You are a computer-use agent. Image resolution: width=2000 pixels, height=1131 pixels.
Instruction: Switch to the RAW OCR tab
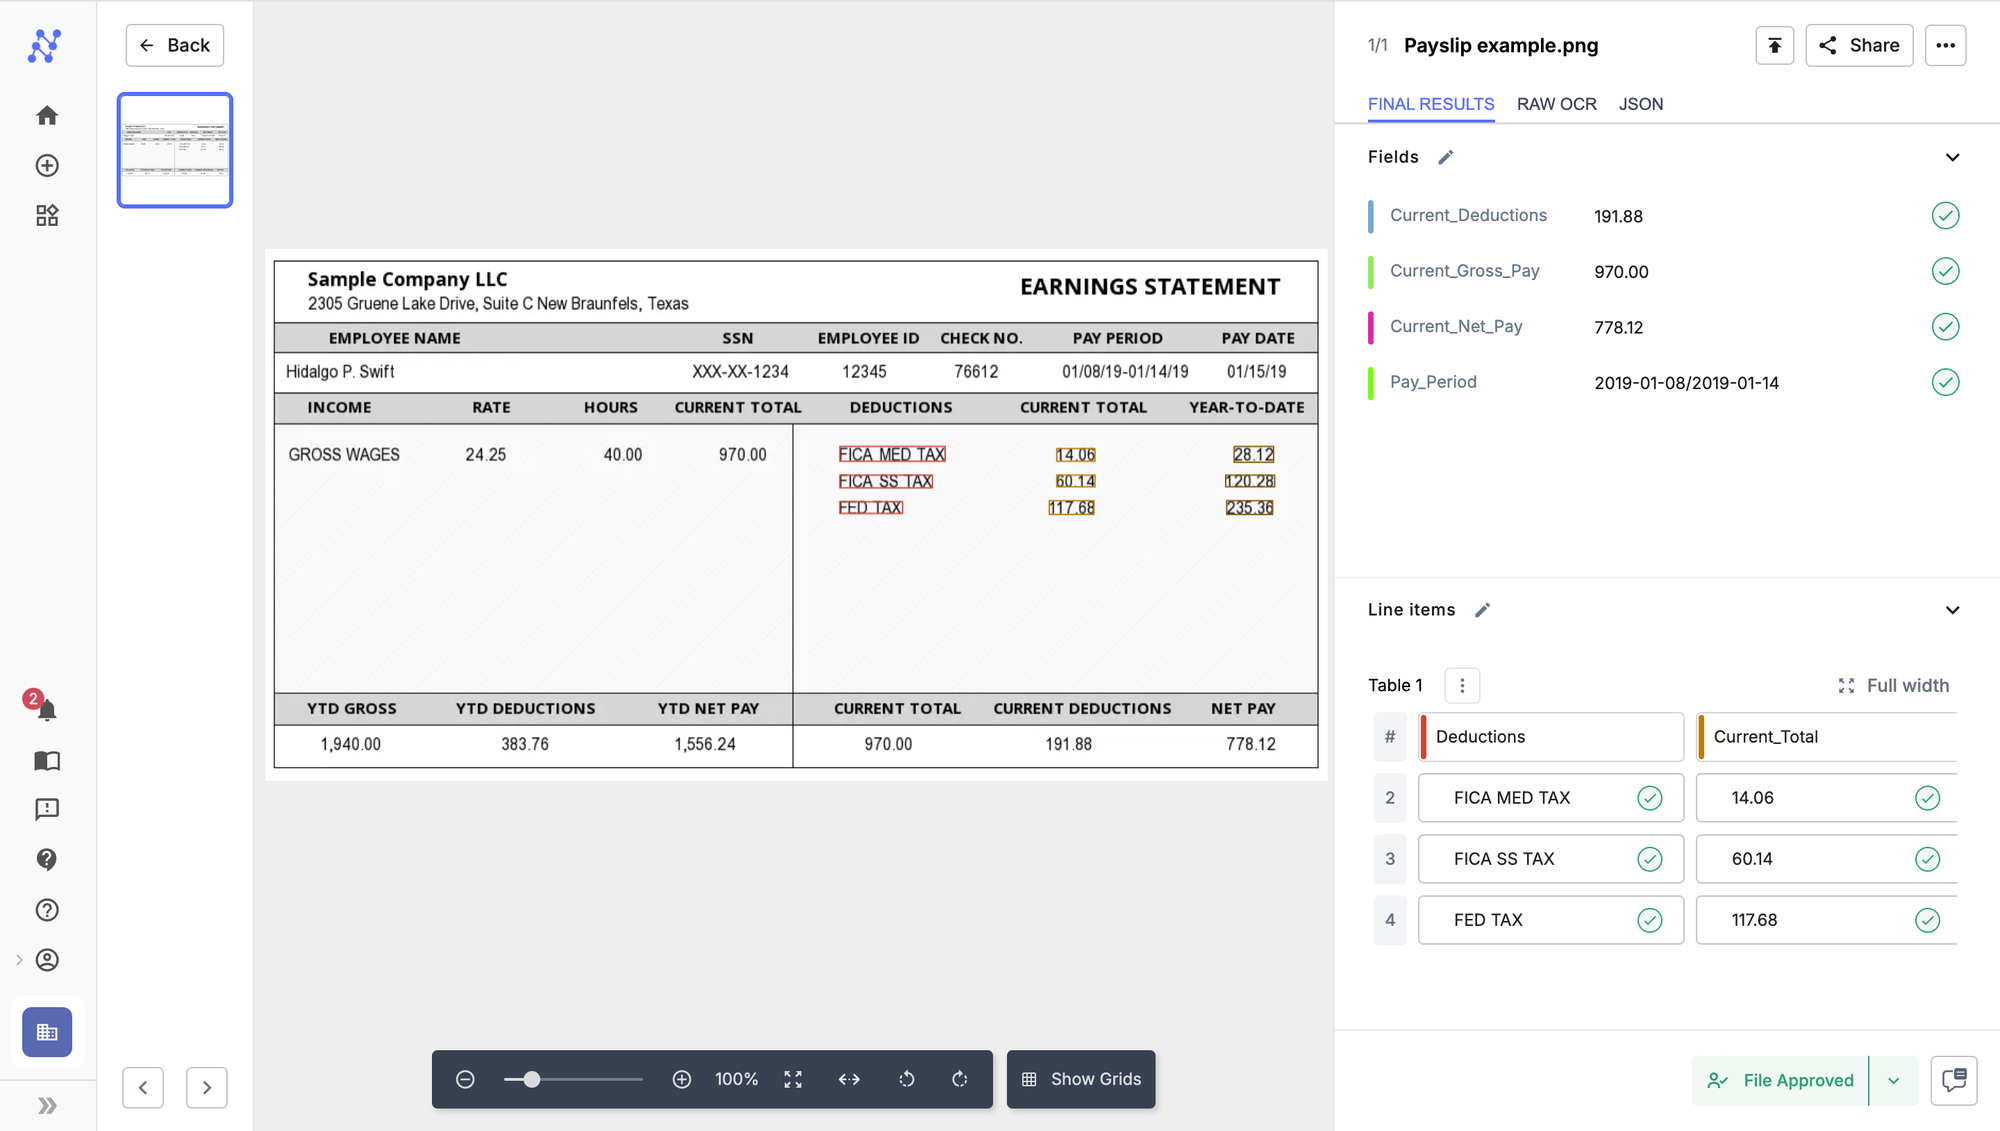pos(1556,104)
